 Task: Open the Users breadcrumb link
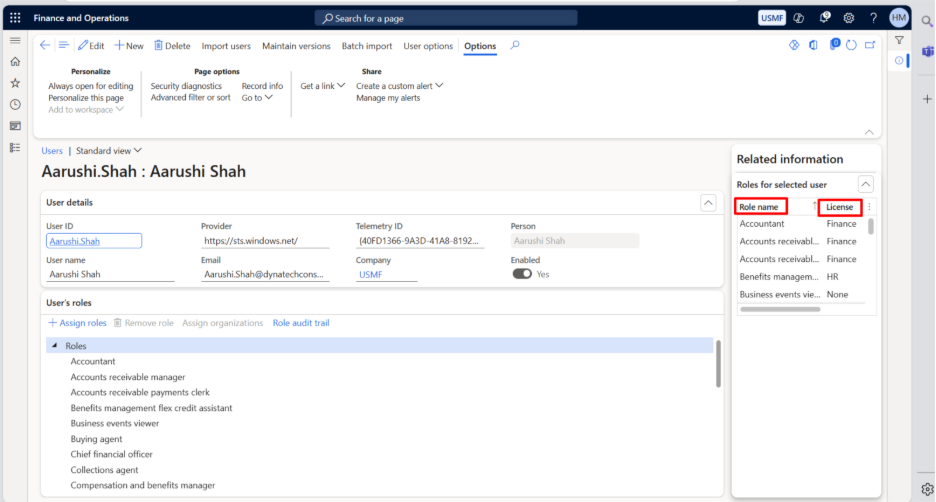click(52, 150)
